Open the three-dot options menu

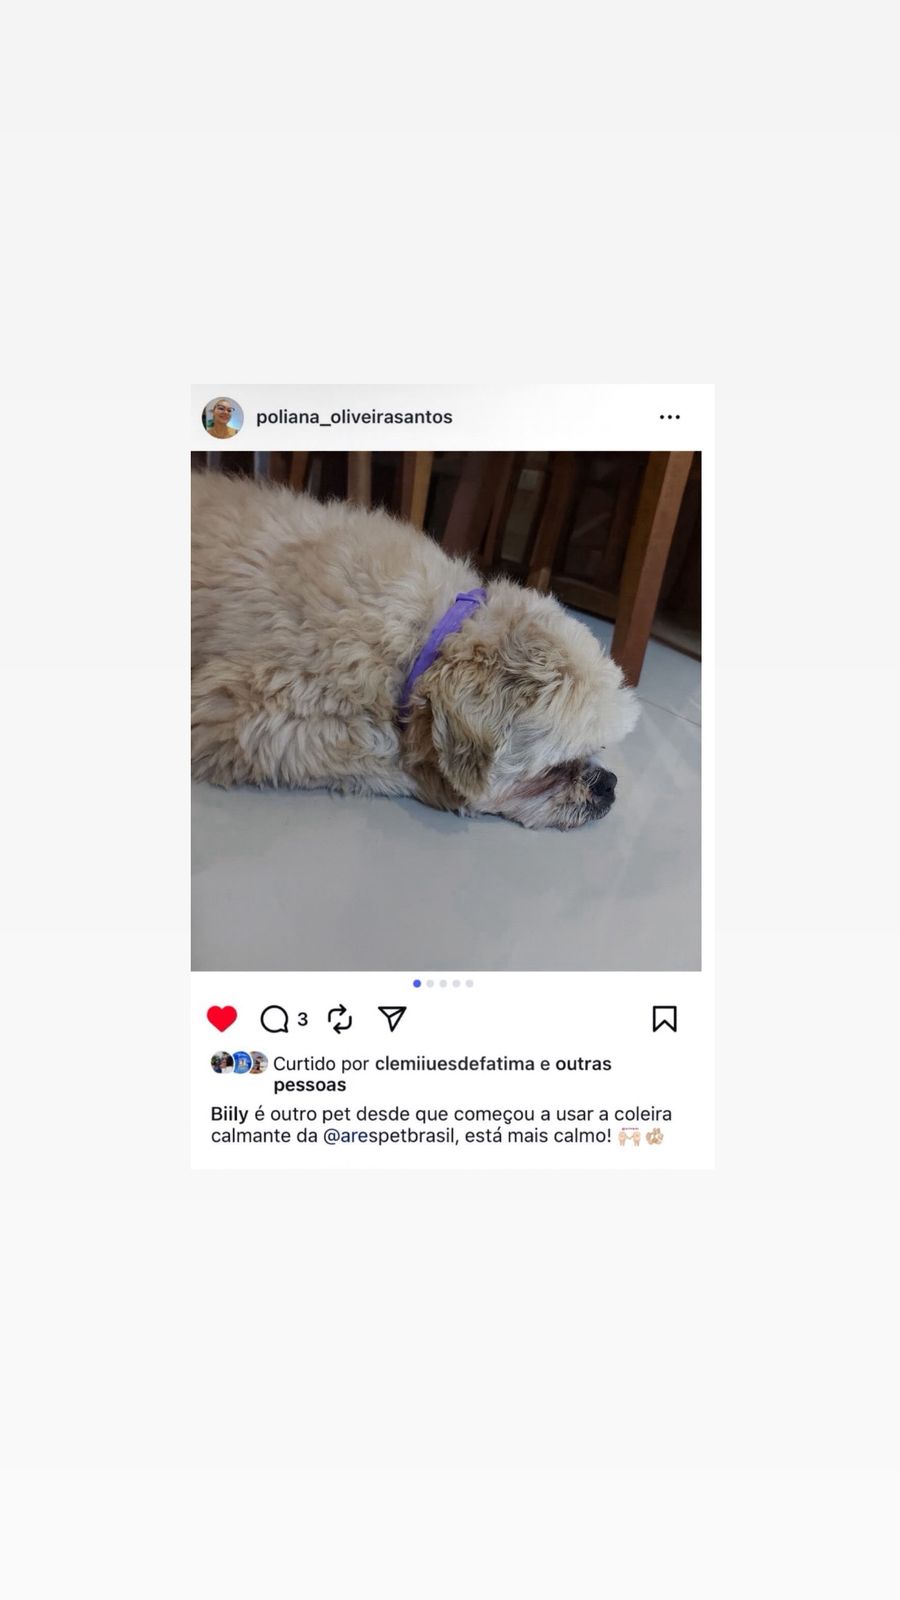(x=670, y=417)
